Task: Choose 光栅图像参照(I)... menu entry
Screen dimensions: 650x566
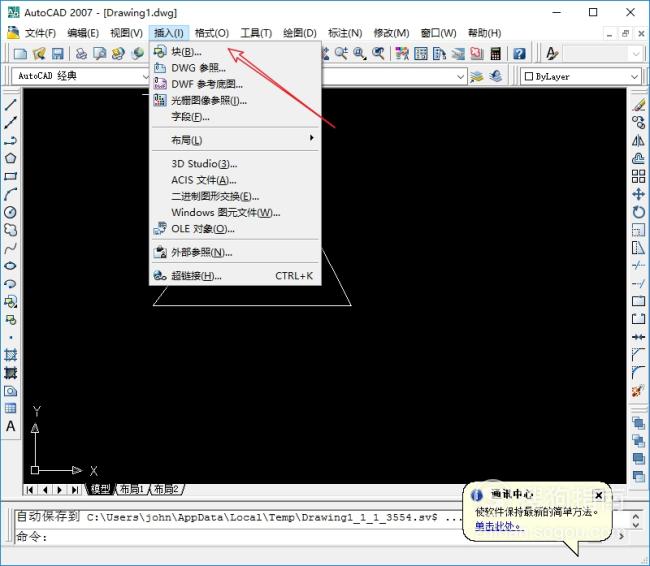Action: point(235,100)
